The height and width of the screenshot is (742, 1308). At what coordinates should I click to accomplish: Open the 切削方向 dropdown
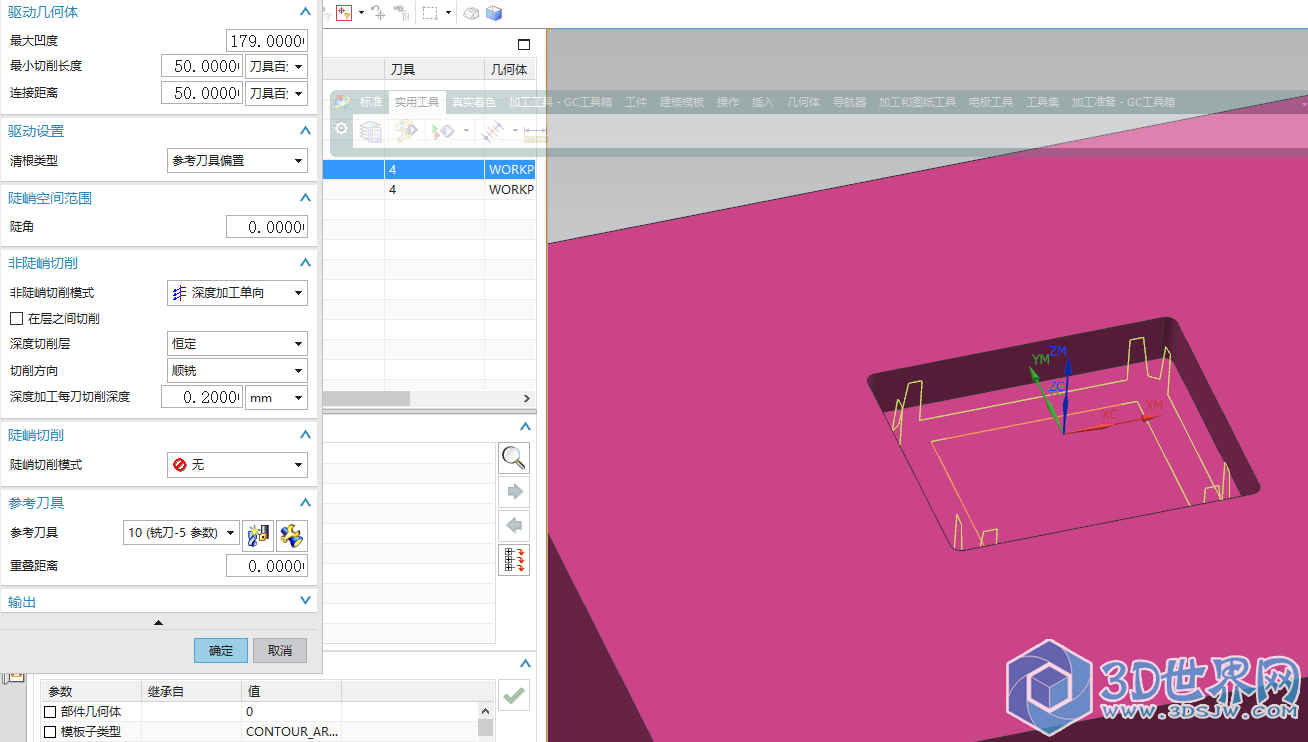tap(237, 370)
